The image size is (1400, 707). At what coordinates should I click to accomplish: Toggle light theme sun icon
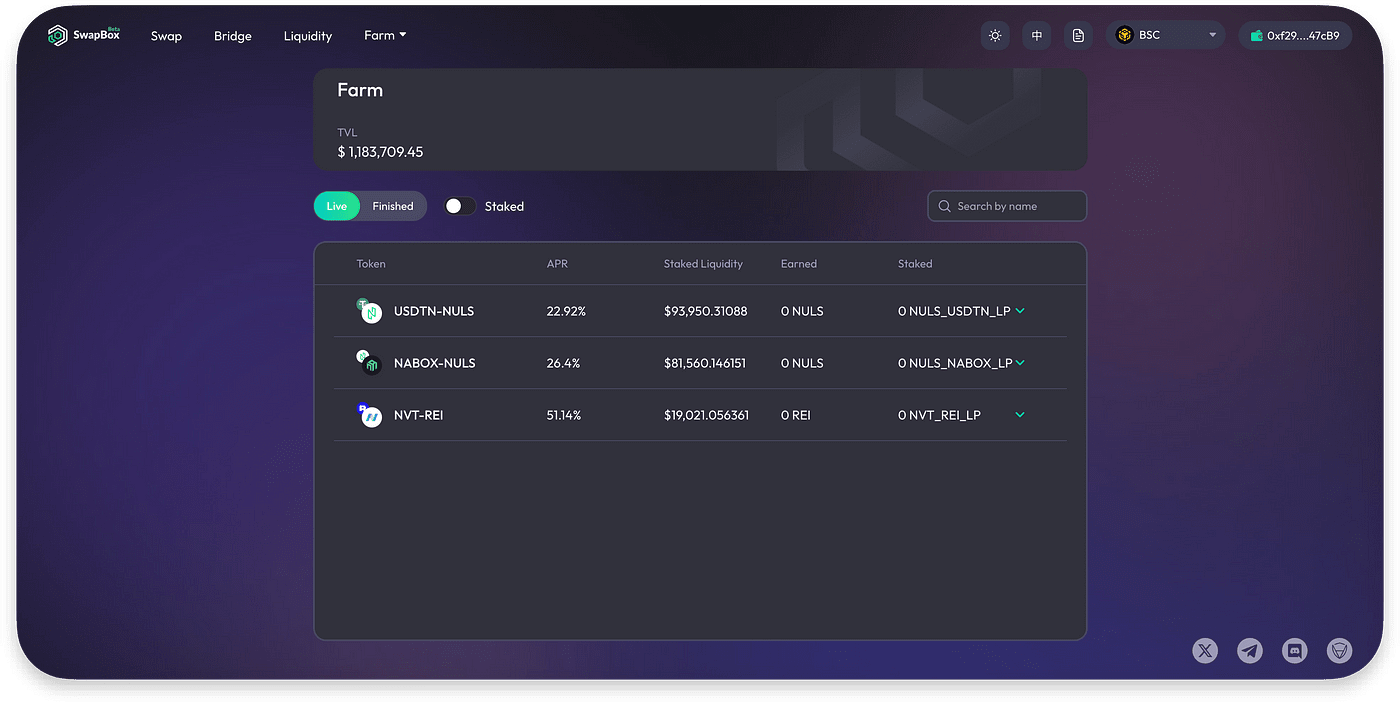point(995,35)
